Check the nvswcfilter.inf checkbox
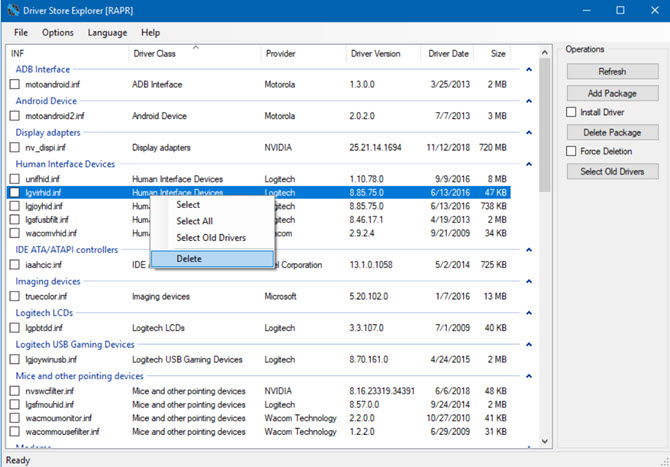The width and height of the screenshot is (670, 467). tap(15, 391)
